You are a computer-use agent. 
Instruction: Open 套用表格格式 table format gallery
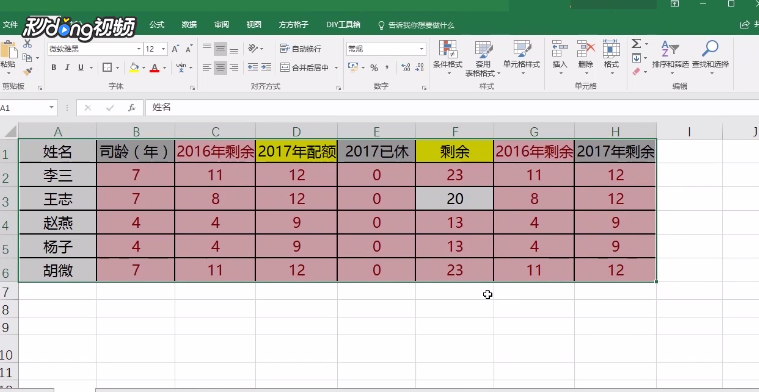pos(483,58)
